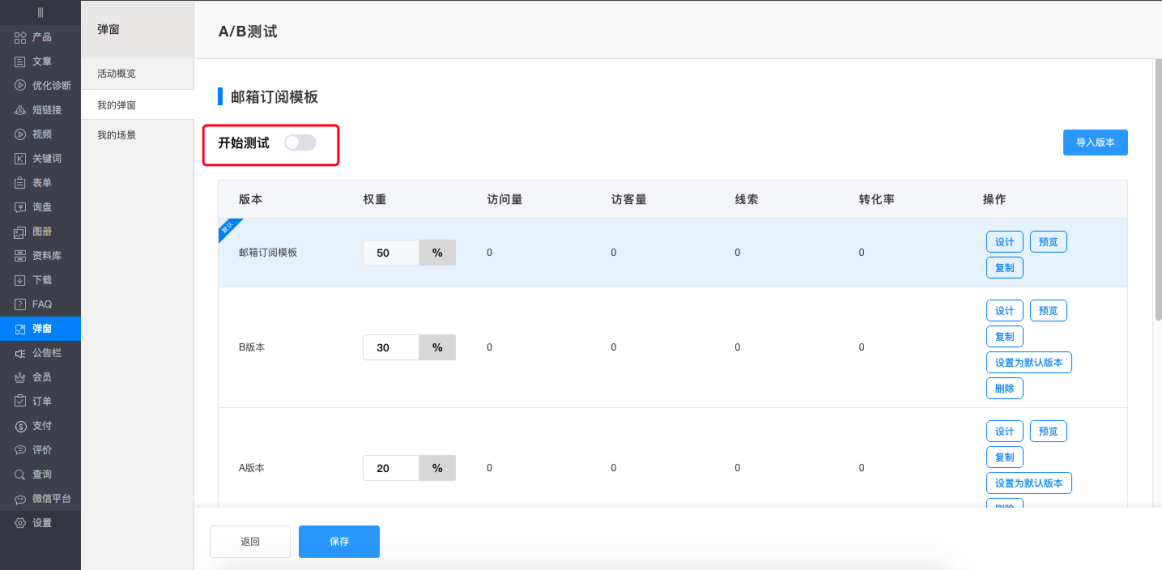Click the 短链接 sidebar icon

point(20,110)
